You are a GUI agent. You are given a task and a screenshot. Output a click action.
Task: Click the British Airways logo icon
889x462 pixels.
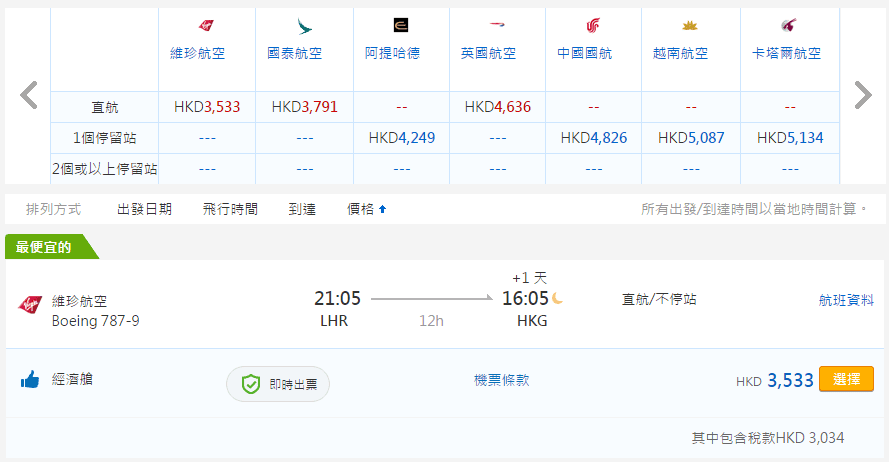497,25
